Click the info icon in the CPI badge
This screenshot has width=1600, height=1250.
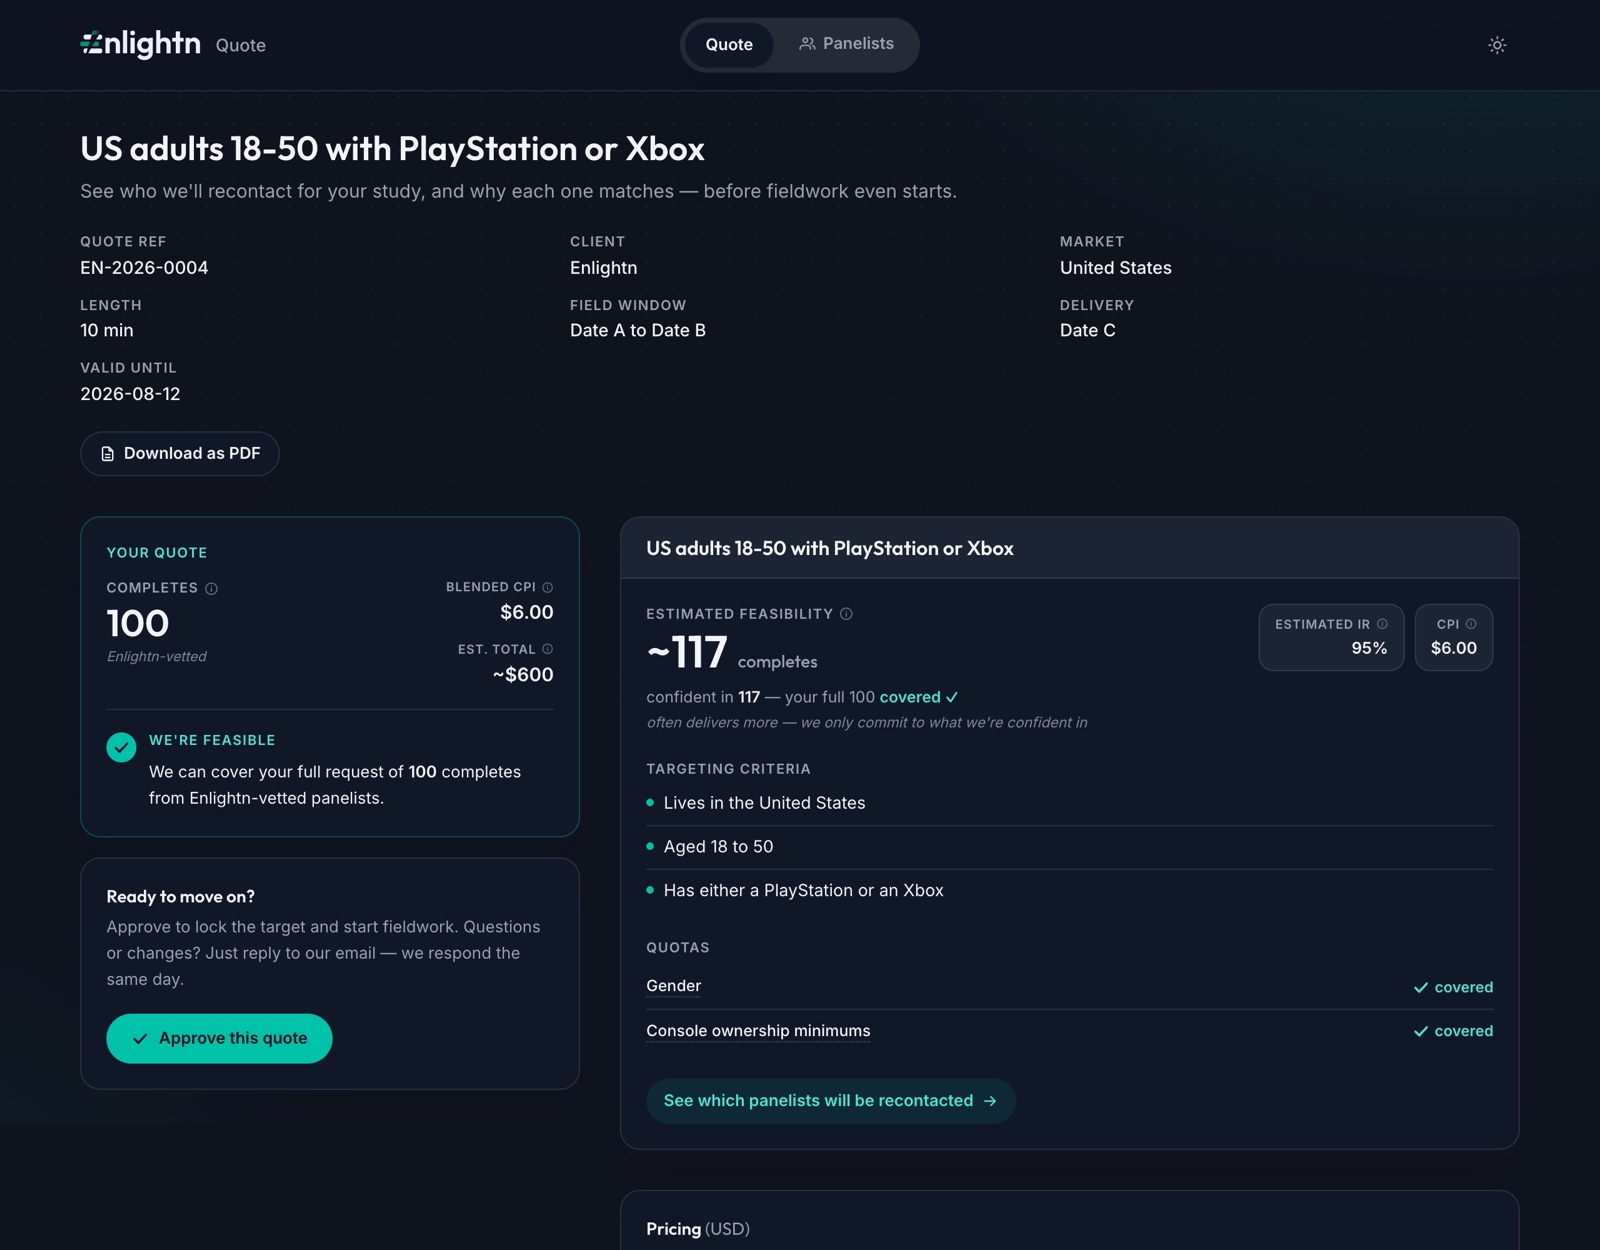pyautogui.click(x=1471, y=624)
